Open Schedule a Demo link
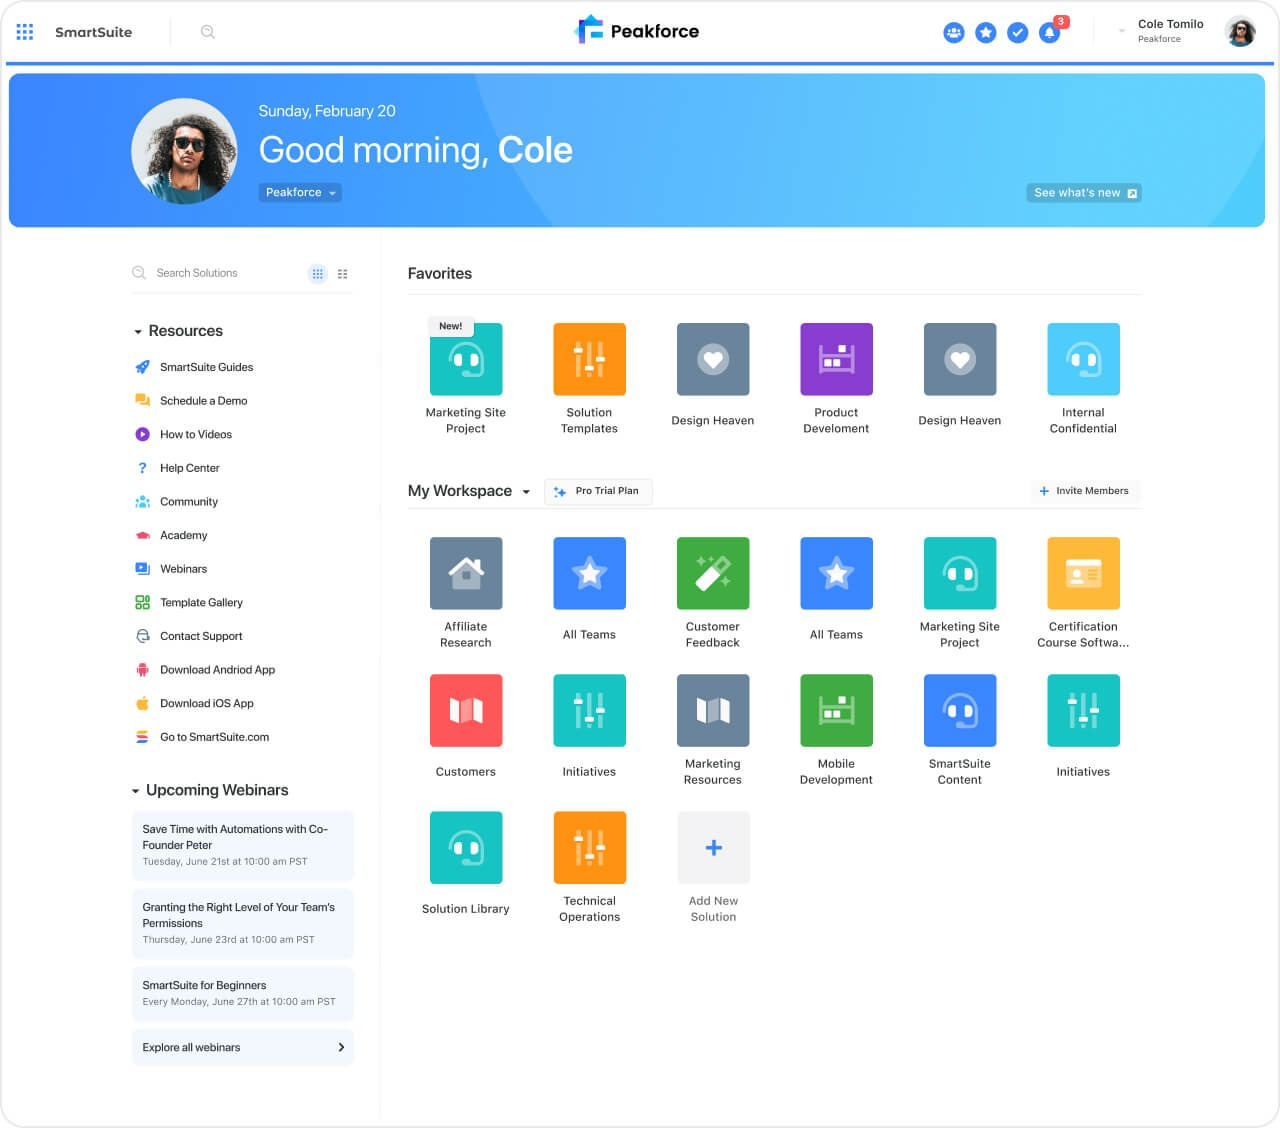The width and height of the screenshot is (1280, 1128). click(203, 401)
